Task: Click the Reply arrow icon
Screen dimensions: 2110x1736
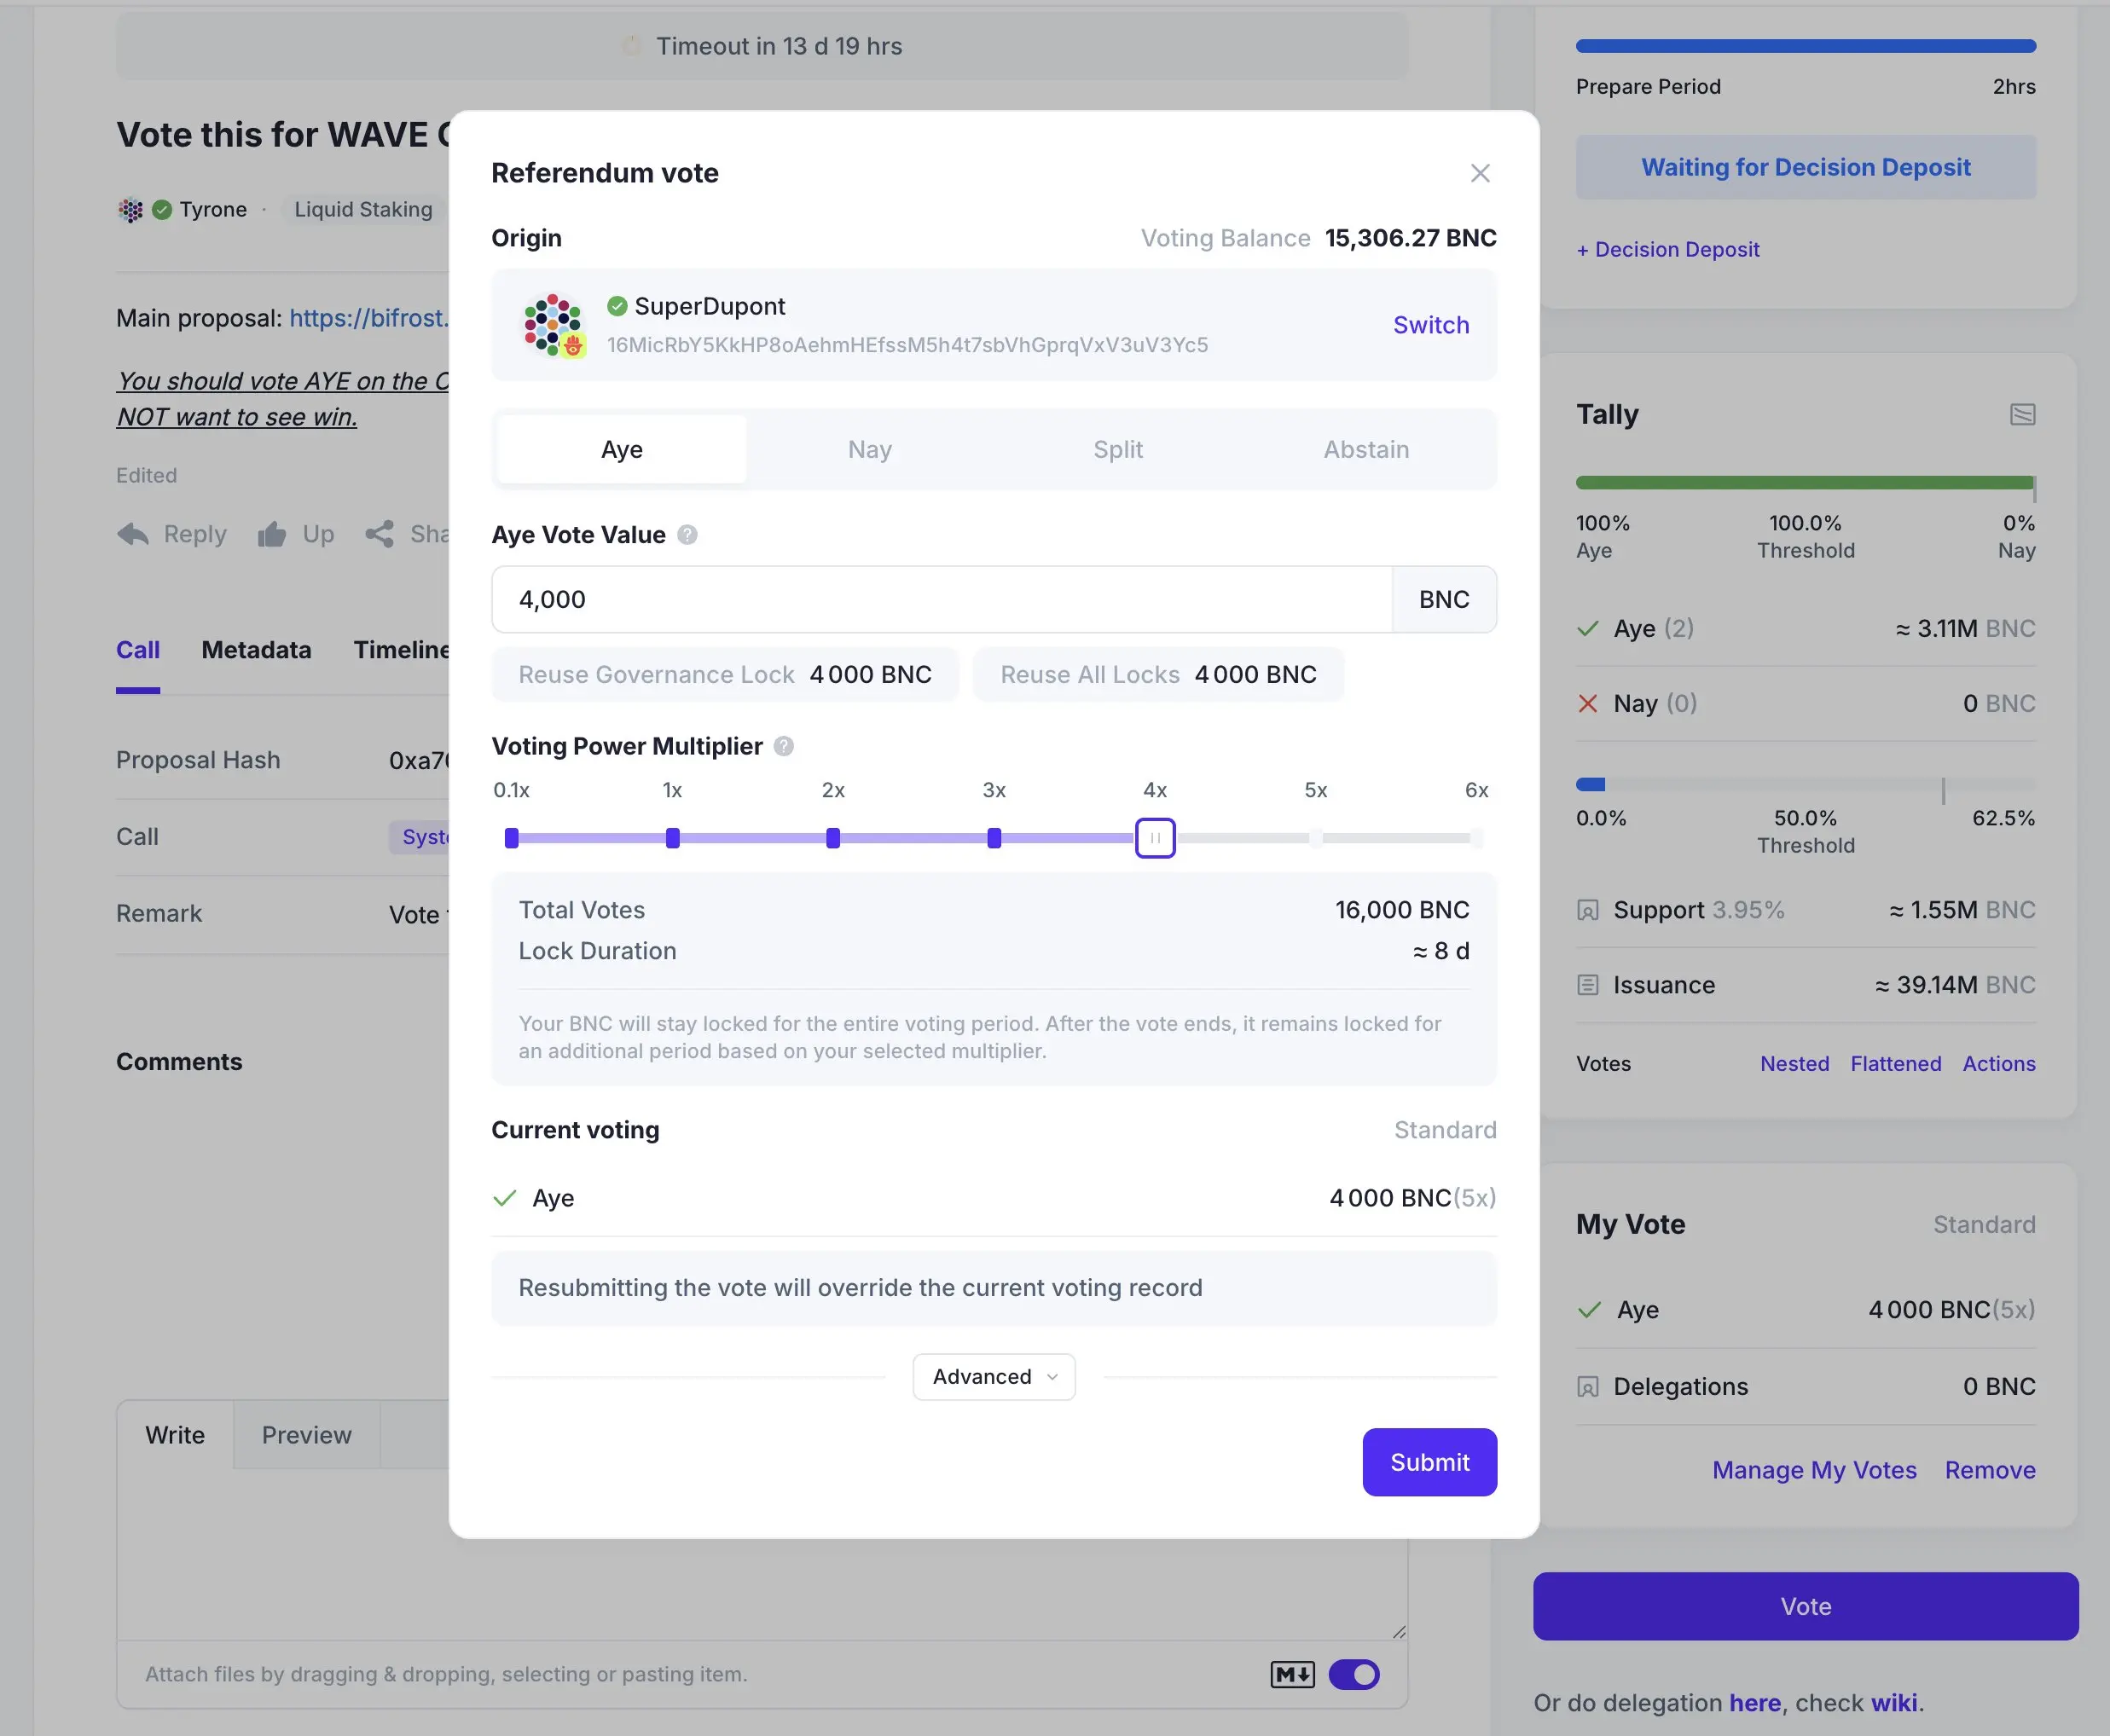Action: tap(133, 534)
